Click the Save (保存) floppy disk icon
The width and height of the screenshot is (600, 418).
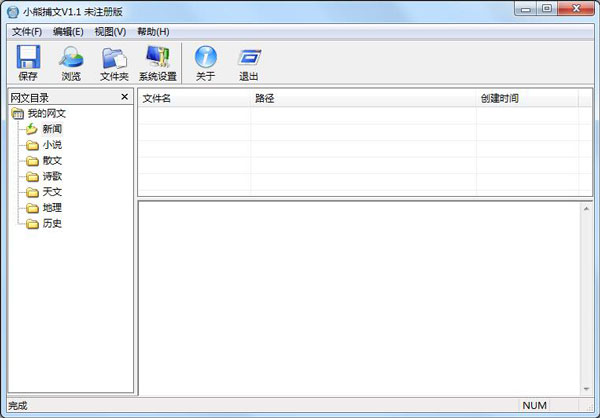coord(28,57)
